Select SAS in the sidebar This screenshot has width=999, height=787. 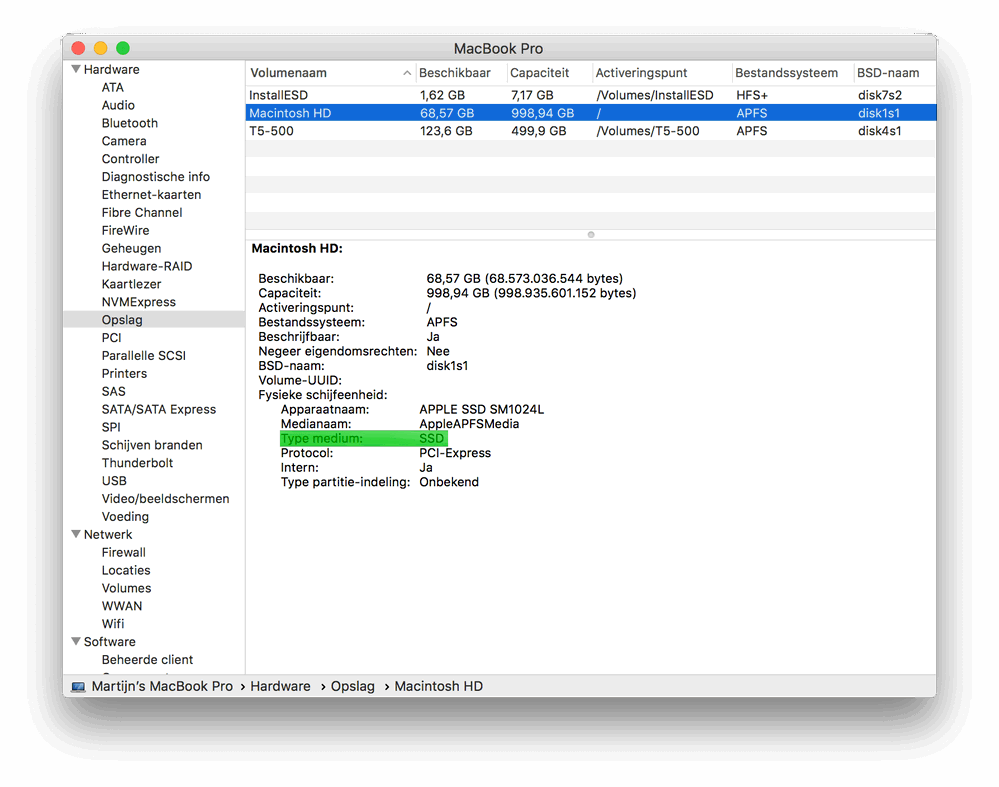(113, 391)
